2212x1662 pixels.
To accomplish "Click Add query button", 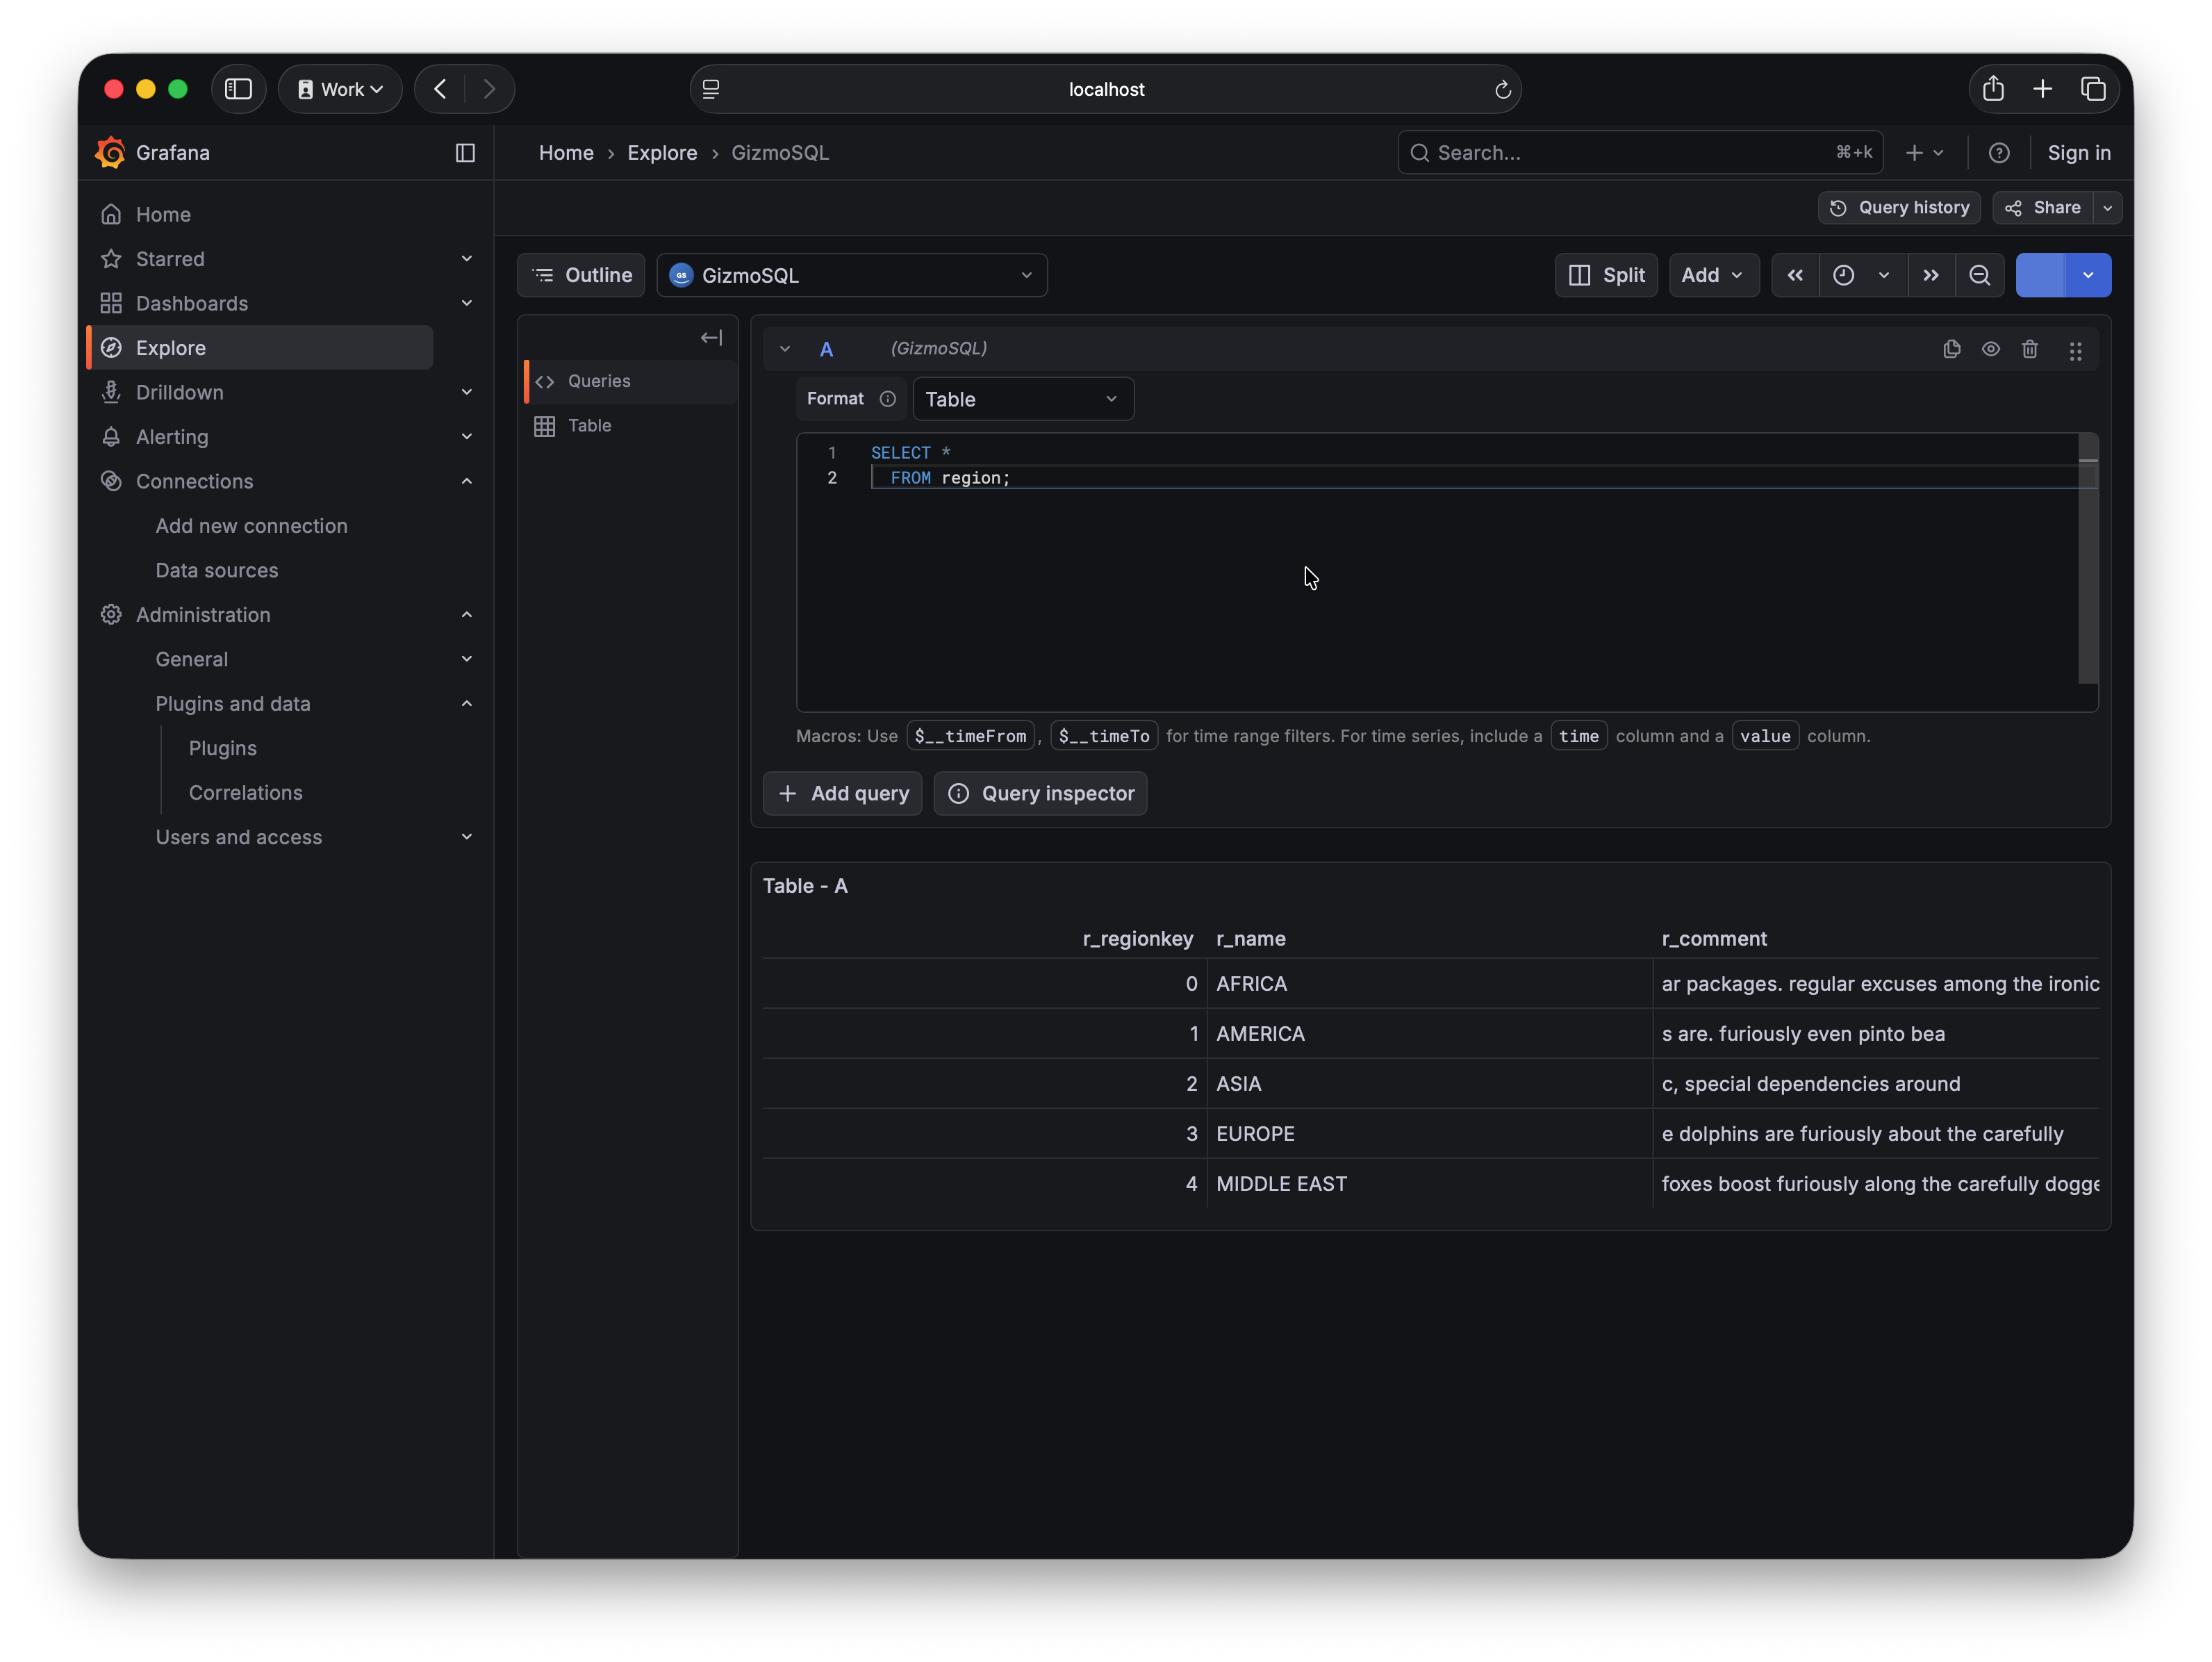I will coord(842,794).
